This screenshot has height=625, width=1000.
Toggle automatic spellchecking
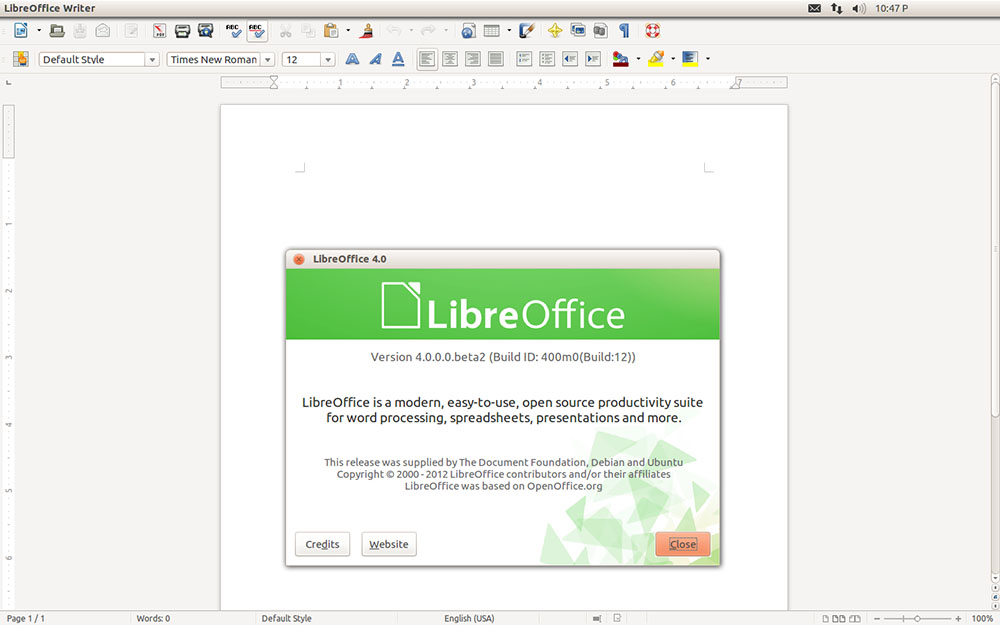pyautogui.click(x=257, y=31)
